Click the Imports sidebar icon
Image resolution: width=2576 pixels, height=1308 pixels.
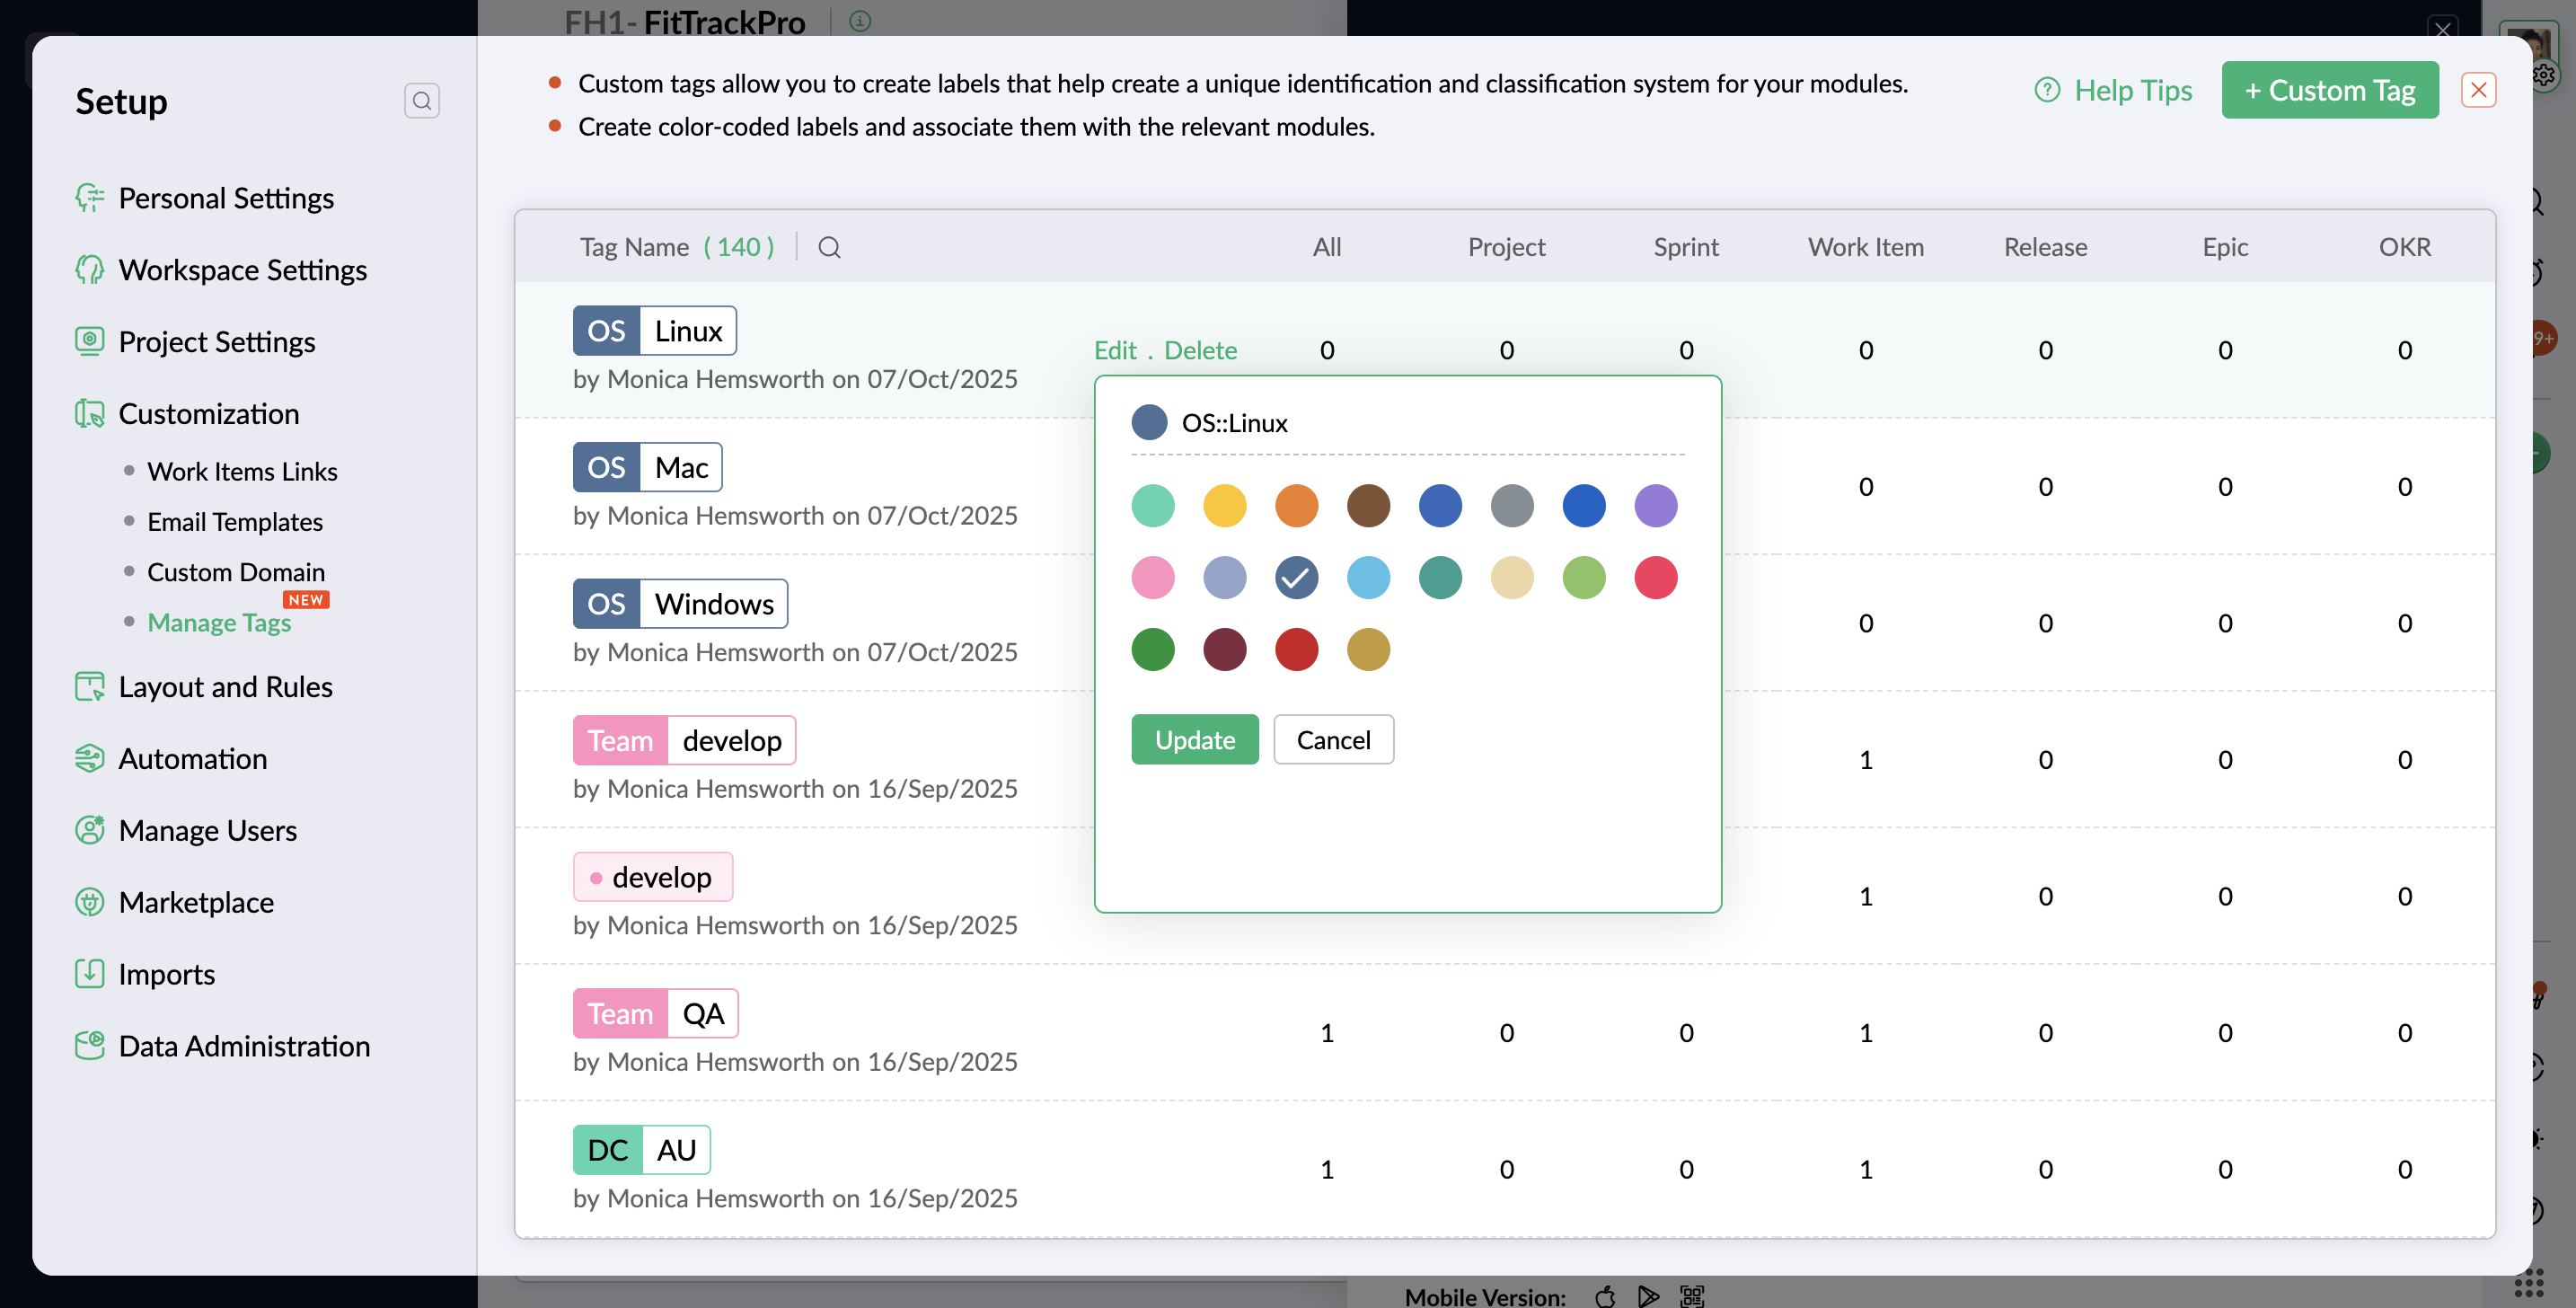tap(89, 973)
